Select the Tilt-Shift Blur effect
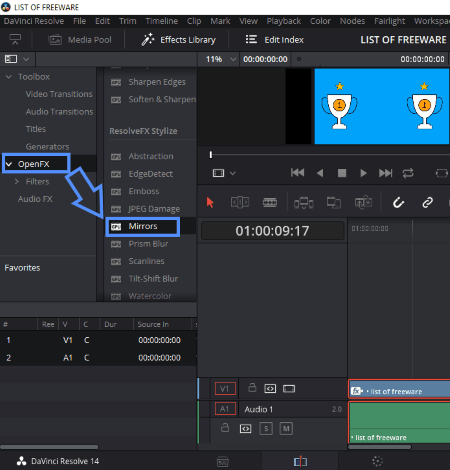 point(153,279)
